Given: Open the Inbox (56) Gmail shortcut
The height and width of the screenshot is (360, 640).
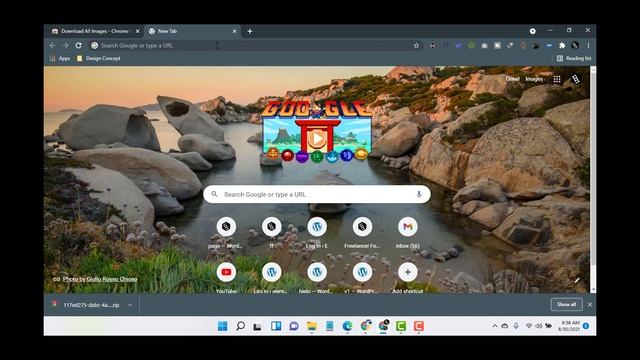Looking at the screenshot, I should pos(407,233).
